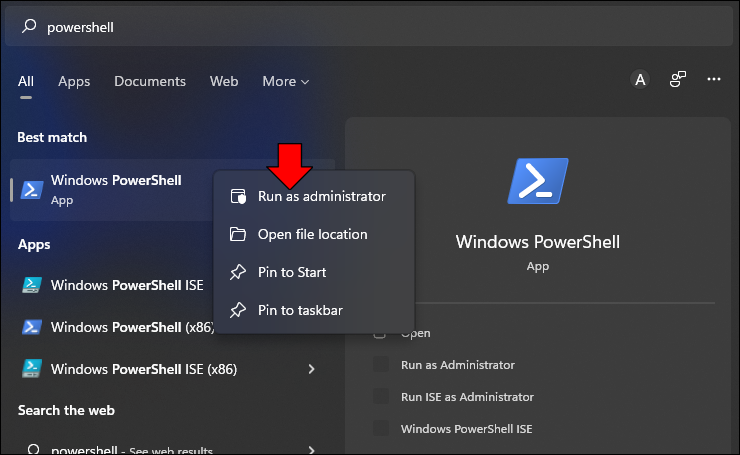740x455 pixels.
Task: Click the Run as administrator shield icon
Action: pos(238,196)
